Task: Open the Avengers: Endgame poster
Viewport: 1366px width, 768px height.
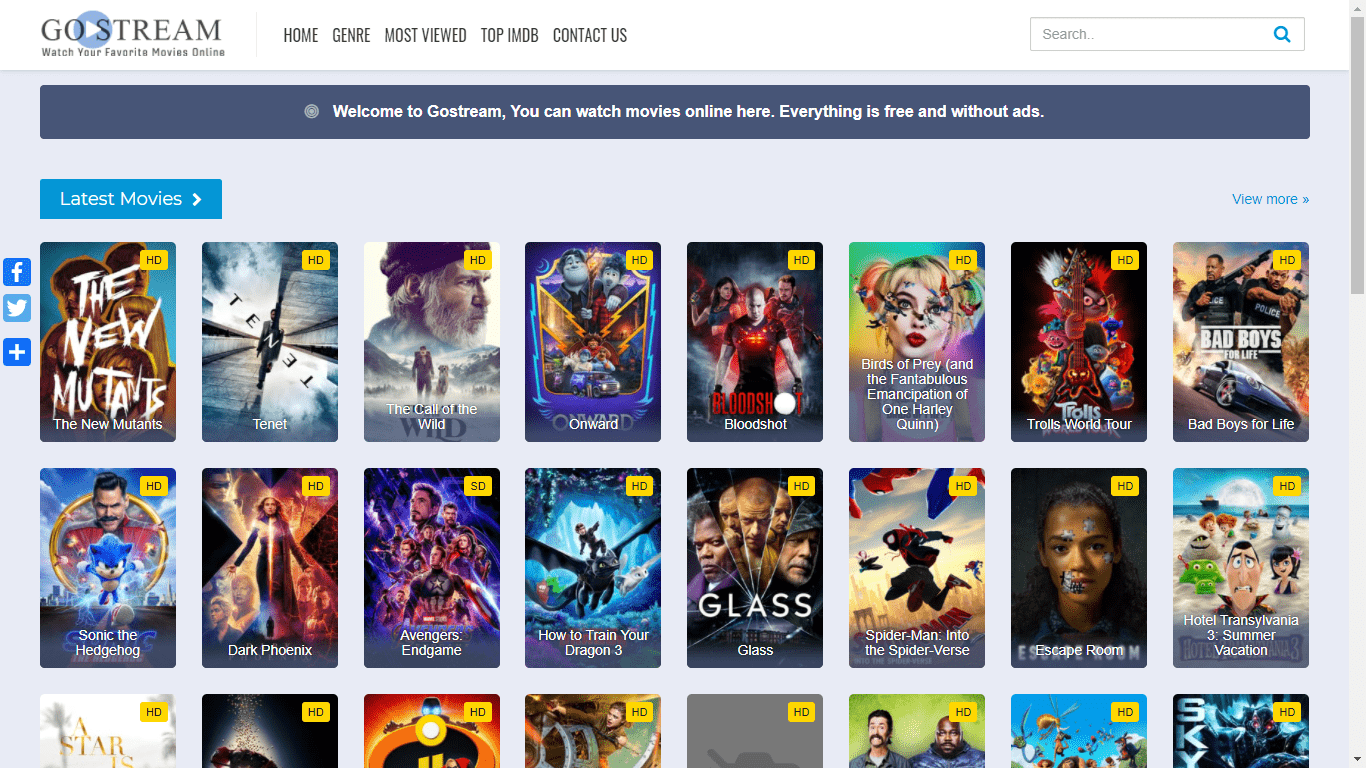Action: point(432,568)
